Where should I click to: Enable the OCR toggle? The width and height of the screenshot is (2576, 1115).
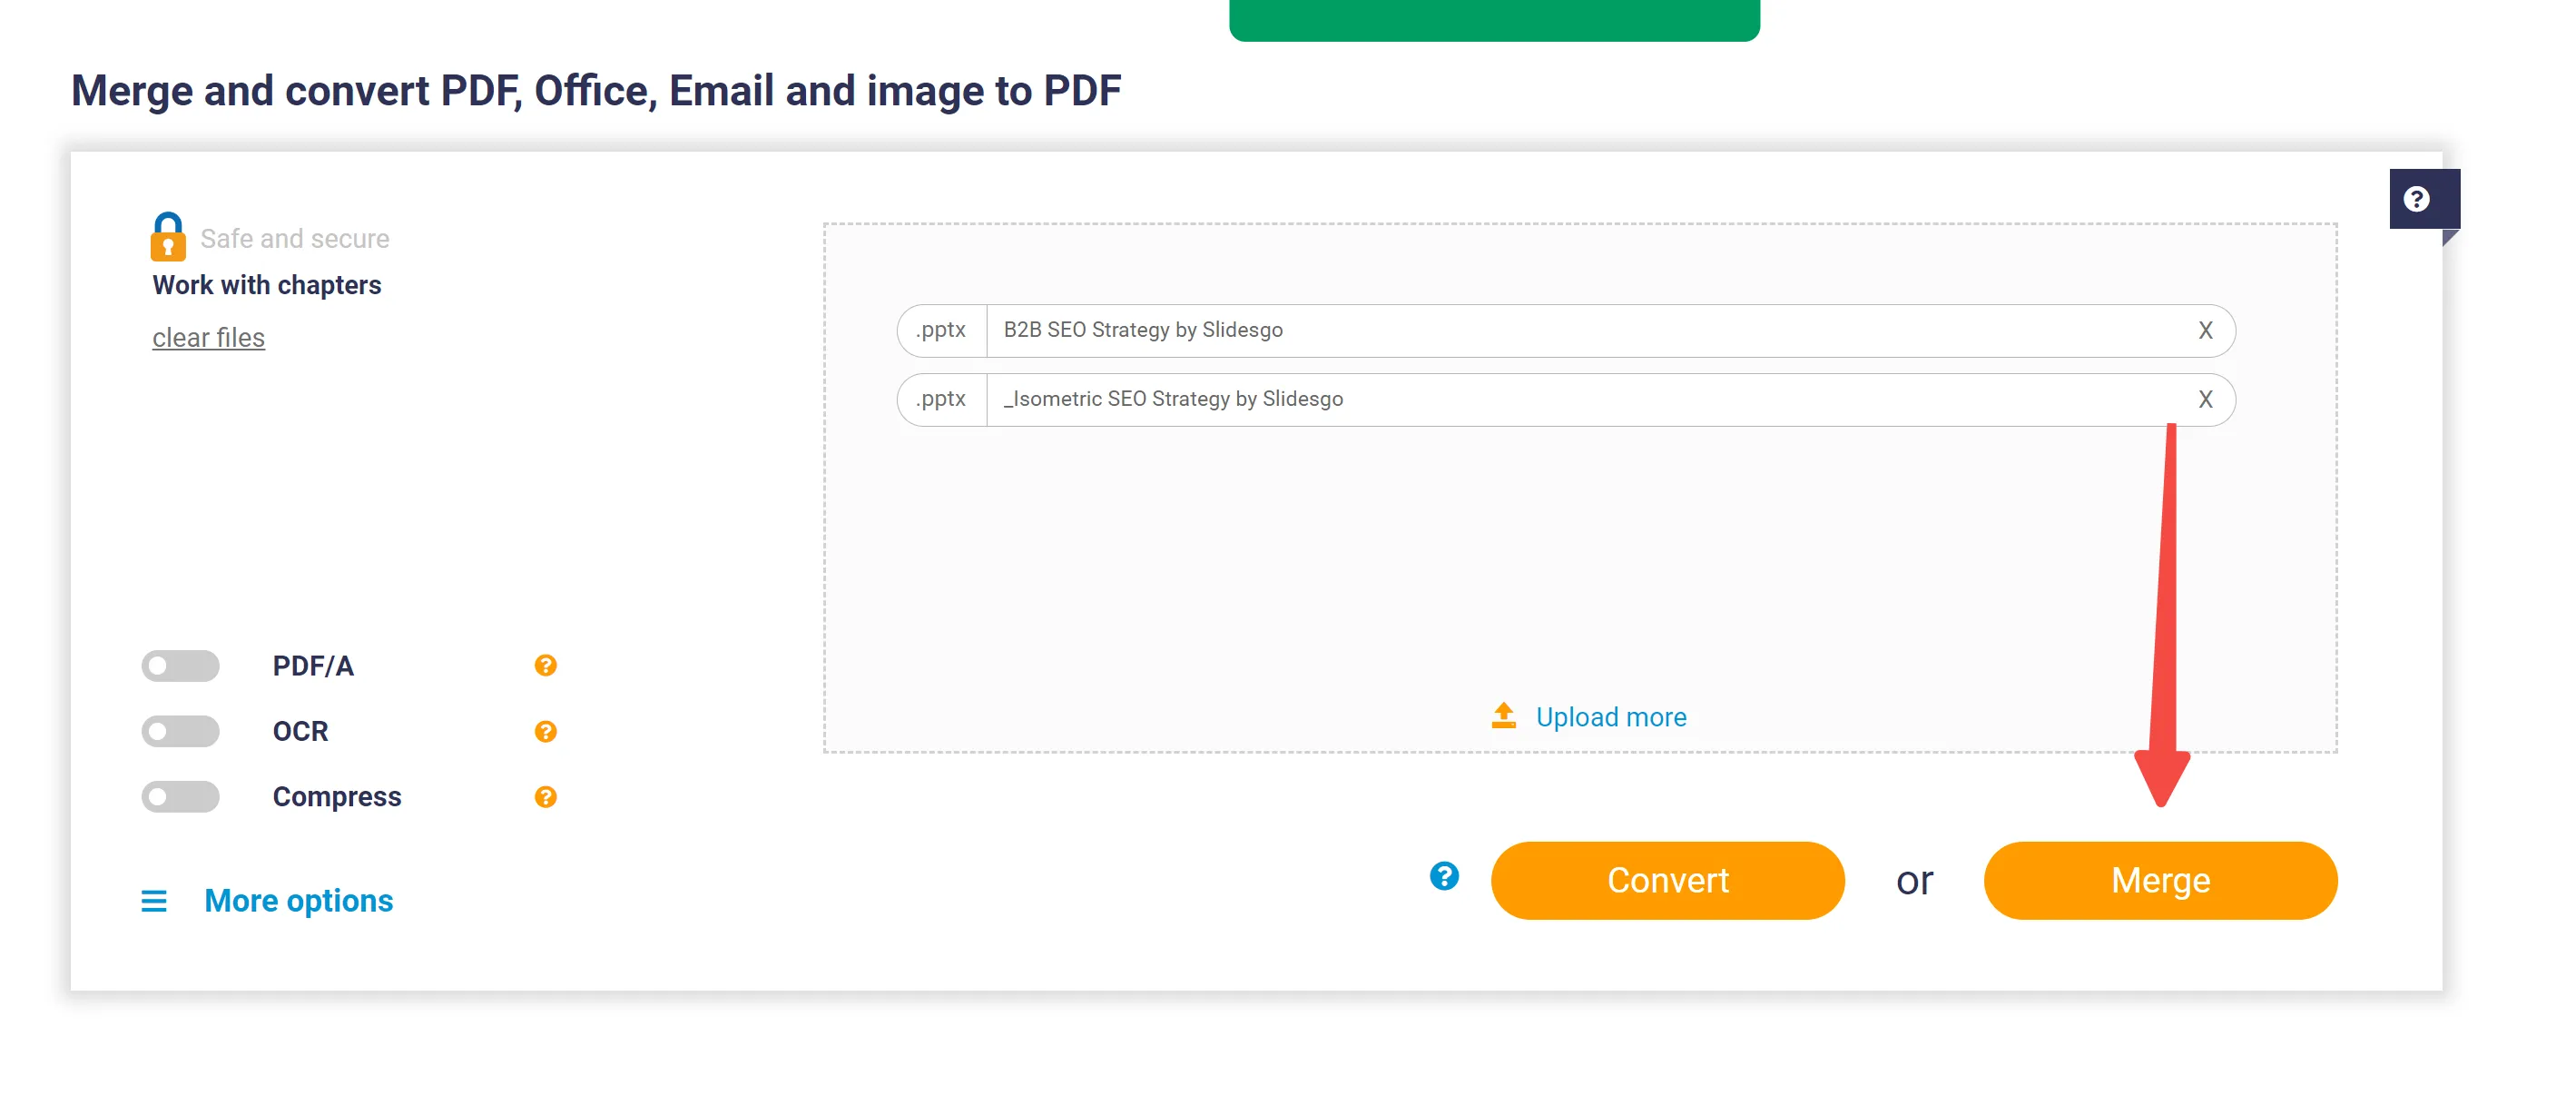click(x=181, y=732)
